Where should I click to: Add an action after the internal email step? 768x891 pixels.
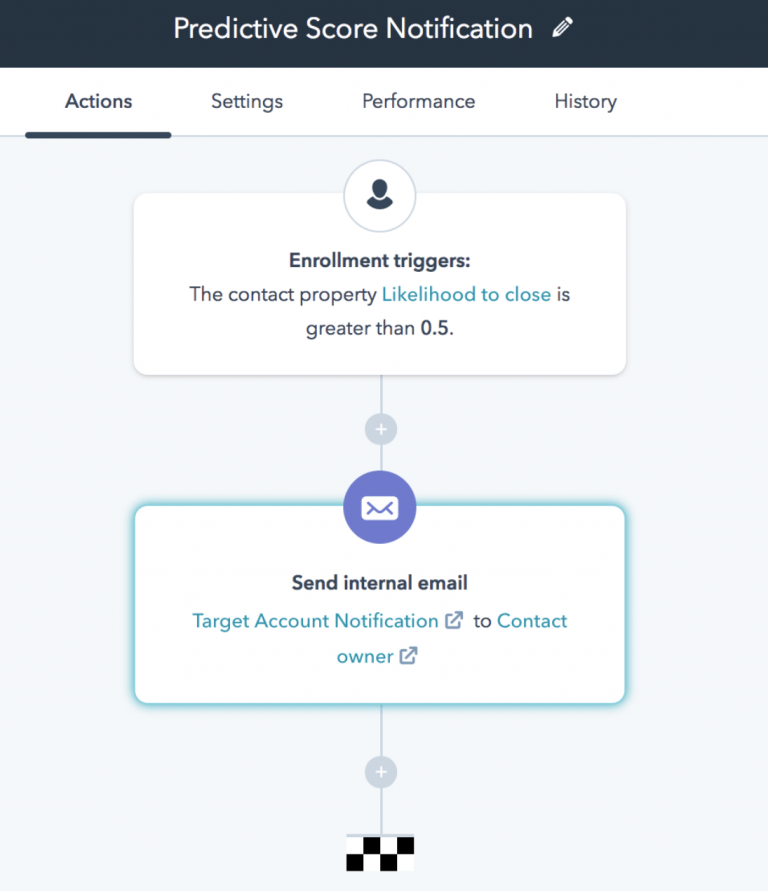pos(380,772)
